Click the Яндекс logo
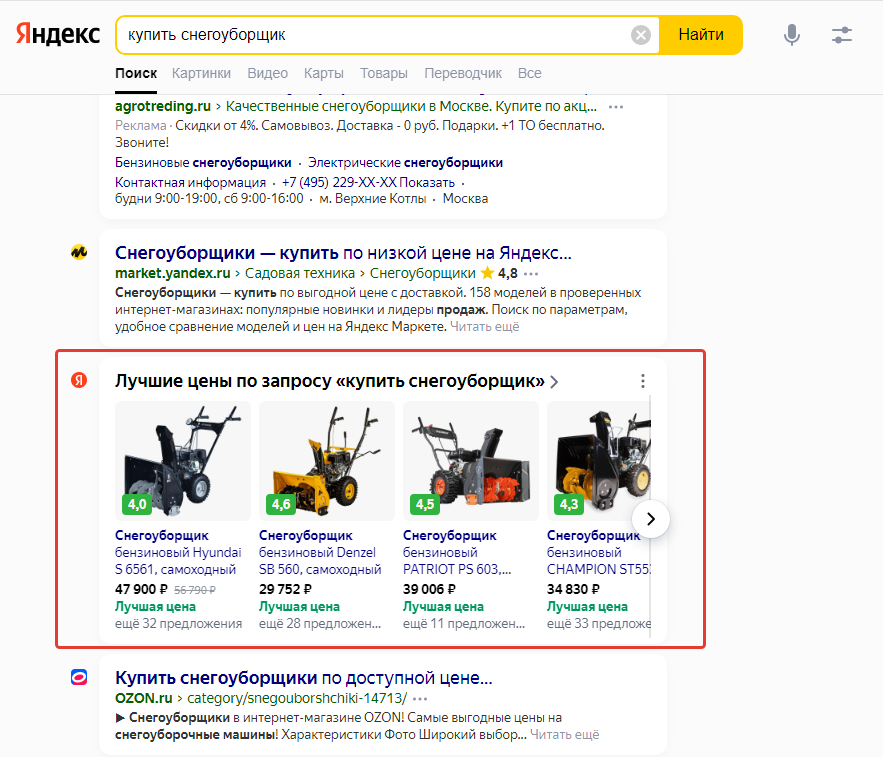Viewport: 883px width, 757px height. [58, 34]
